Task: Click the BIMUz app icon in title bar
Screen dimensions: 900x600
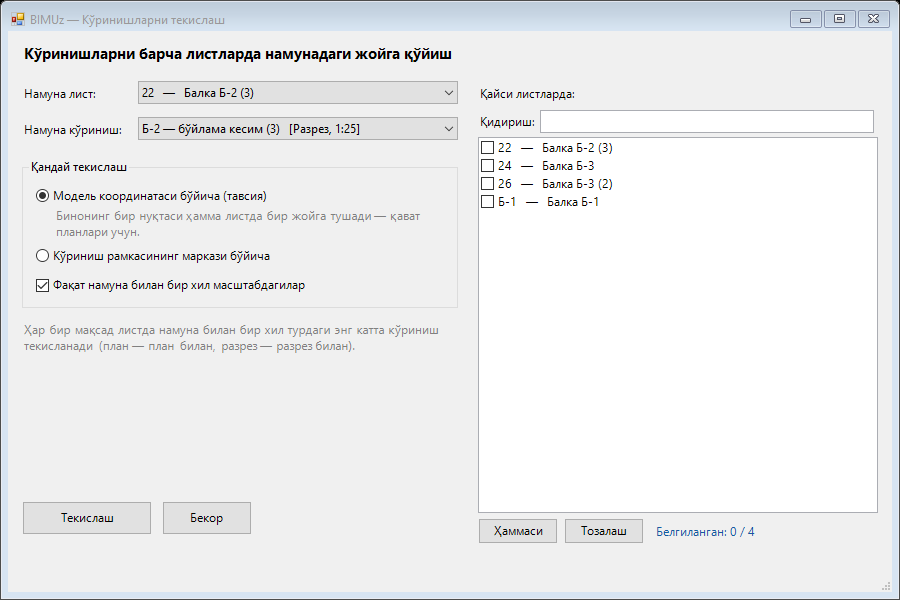Action: point(18,20)
